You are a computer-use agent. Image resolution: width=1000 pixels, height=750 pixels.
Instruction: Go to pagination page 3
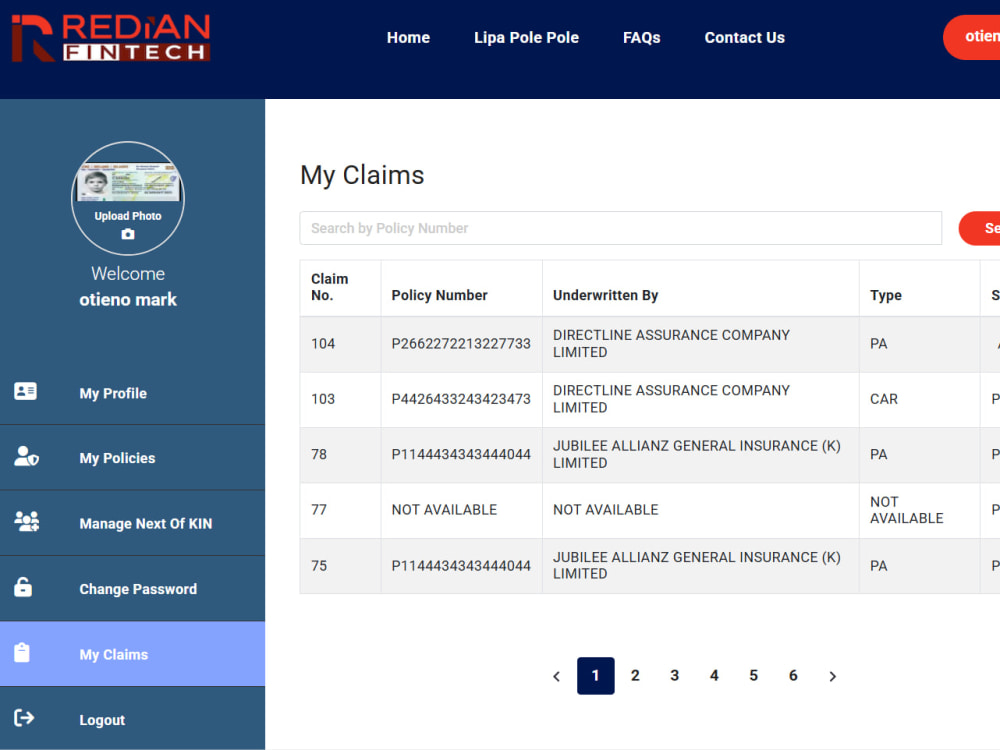(x=675, y=675)
